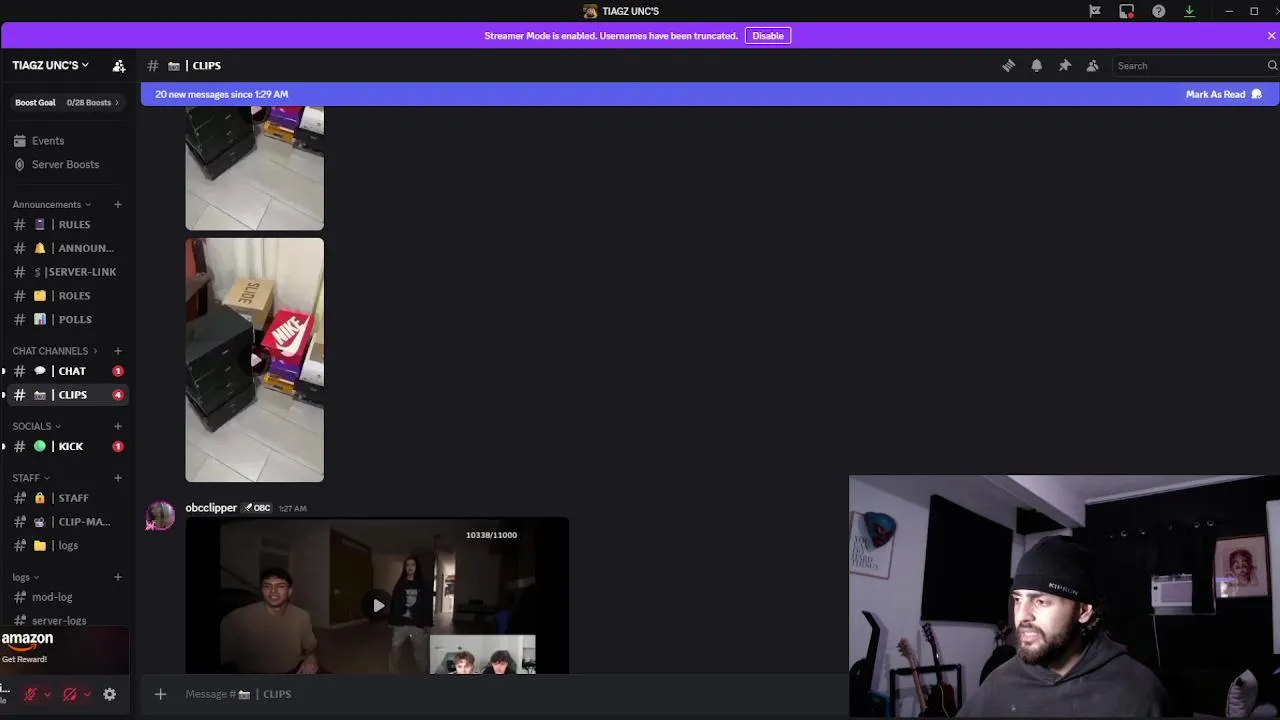The image size is (1280, 720).
Task: Toggle the deafen headphones button
Action: coord(70,694)
